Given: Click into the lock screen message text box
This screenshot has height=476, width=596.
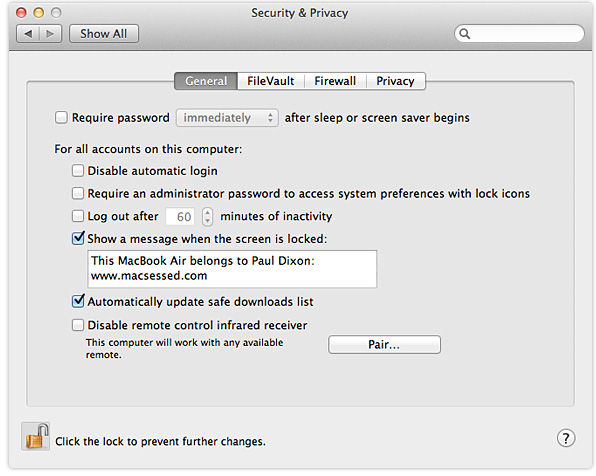Looking at the screenshot, I should (232, 269).
